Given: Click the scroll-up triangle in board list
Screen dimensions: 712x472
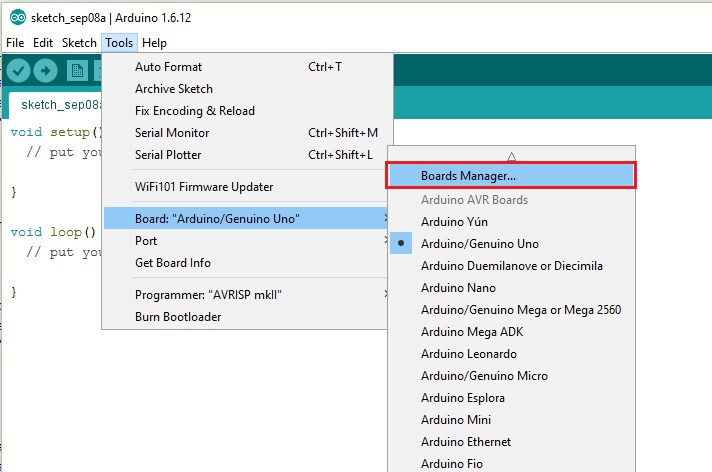Looking at the screenshot, I should click(511, 156).
